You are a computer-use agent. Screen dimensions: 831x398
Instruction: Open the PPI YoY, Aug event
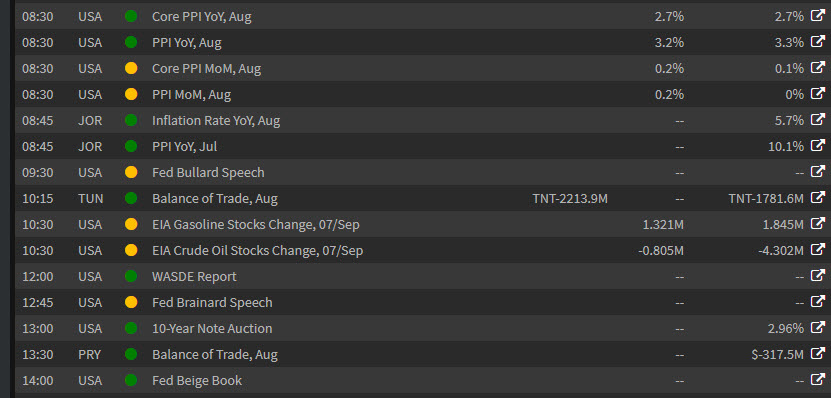point(187,43)
